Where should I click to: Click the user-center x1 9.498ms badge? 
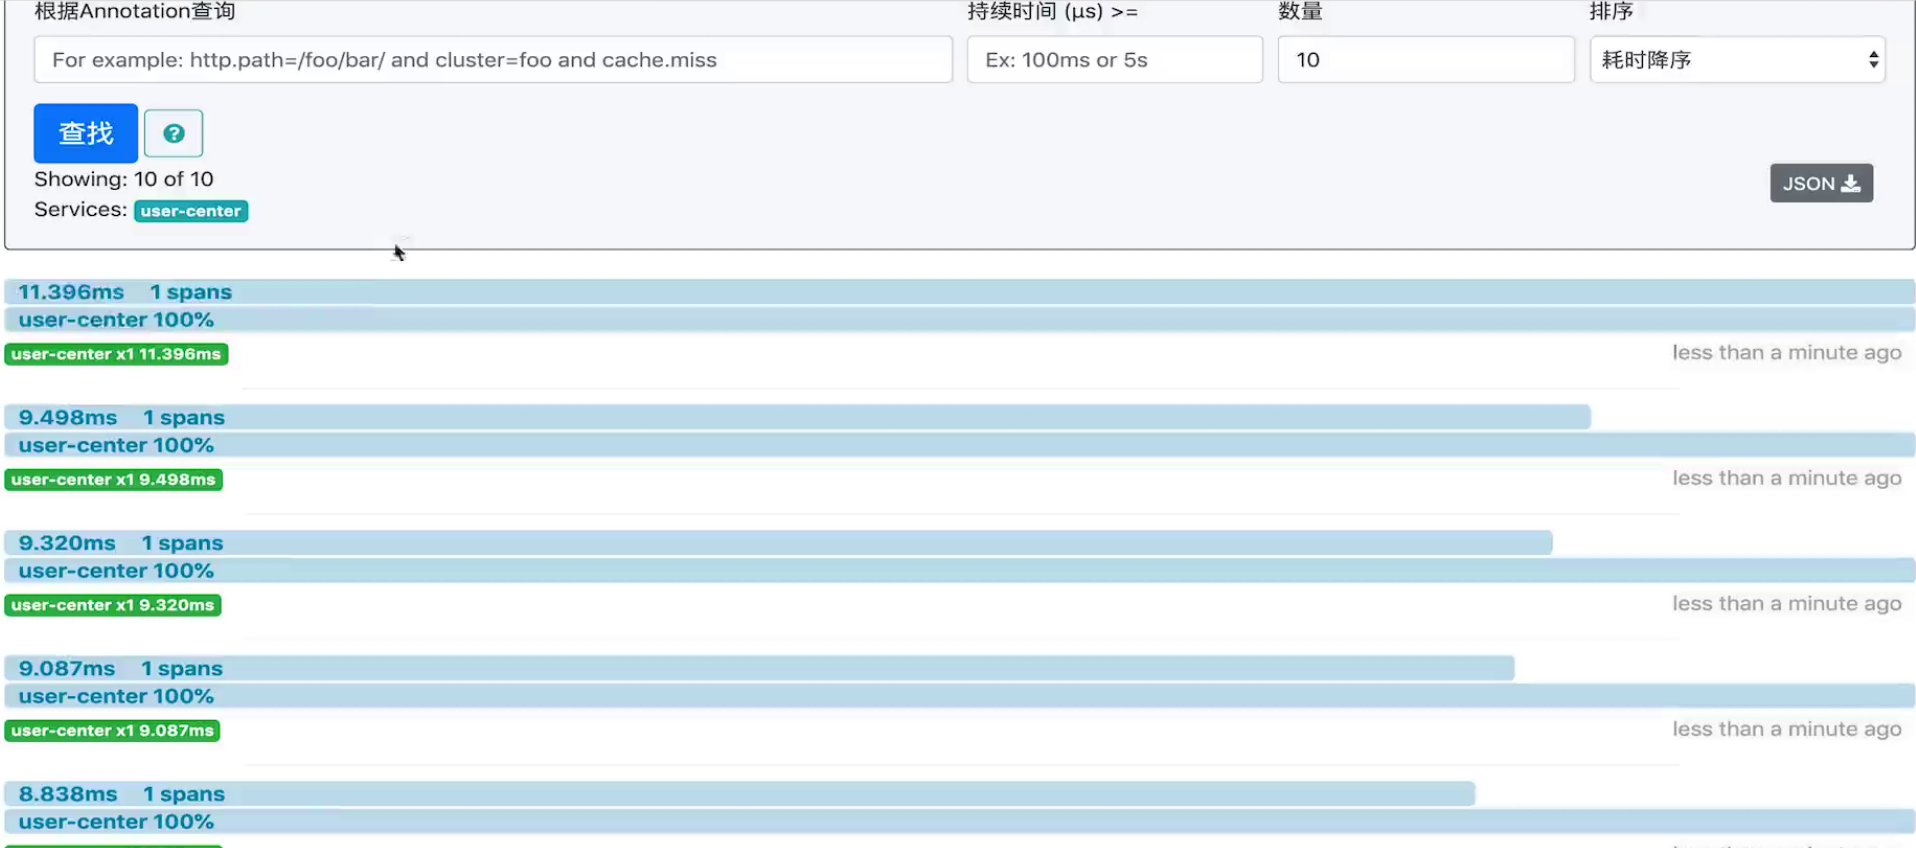tap(113, 480)
